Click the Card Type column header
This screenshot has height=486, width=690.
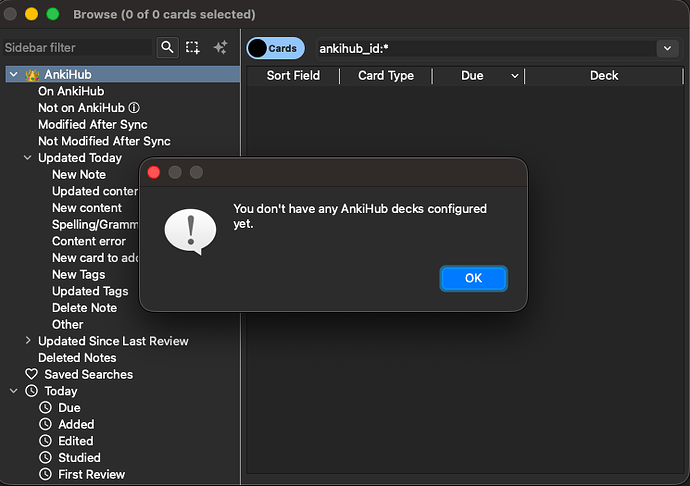click(x=386, y=76)
